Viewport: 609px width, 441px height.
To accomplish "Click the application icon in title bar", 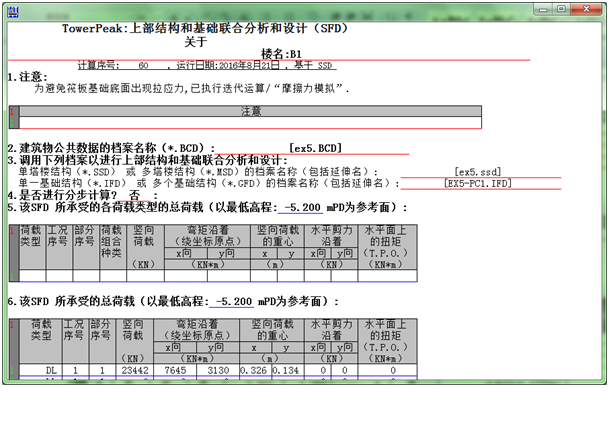I will point(12,12).
